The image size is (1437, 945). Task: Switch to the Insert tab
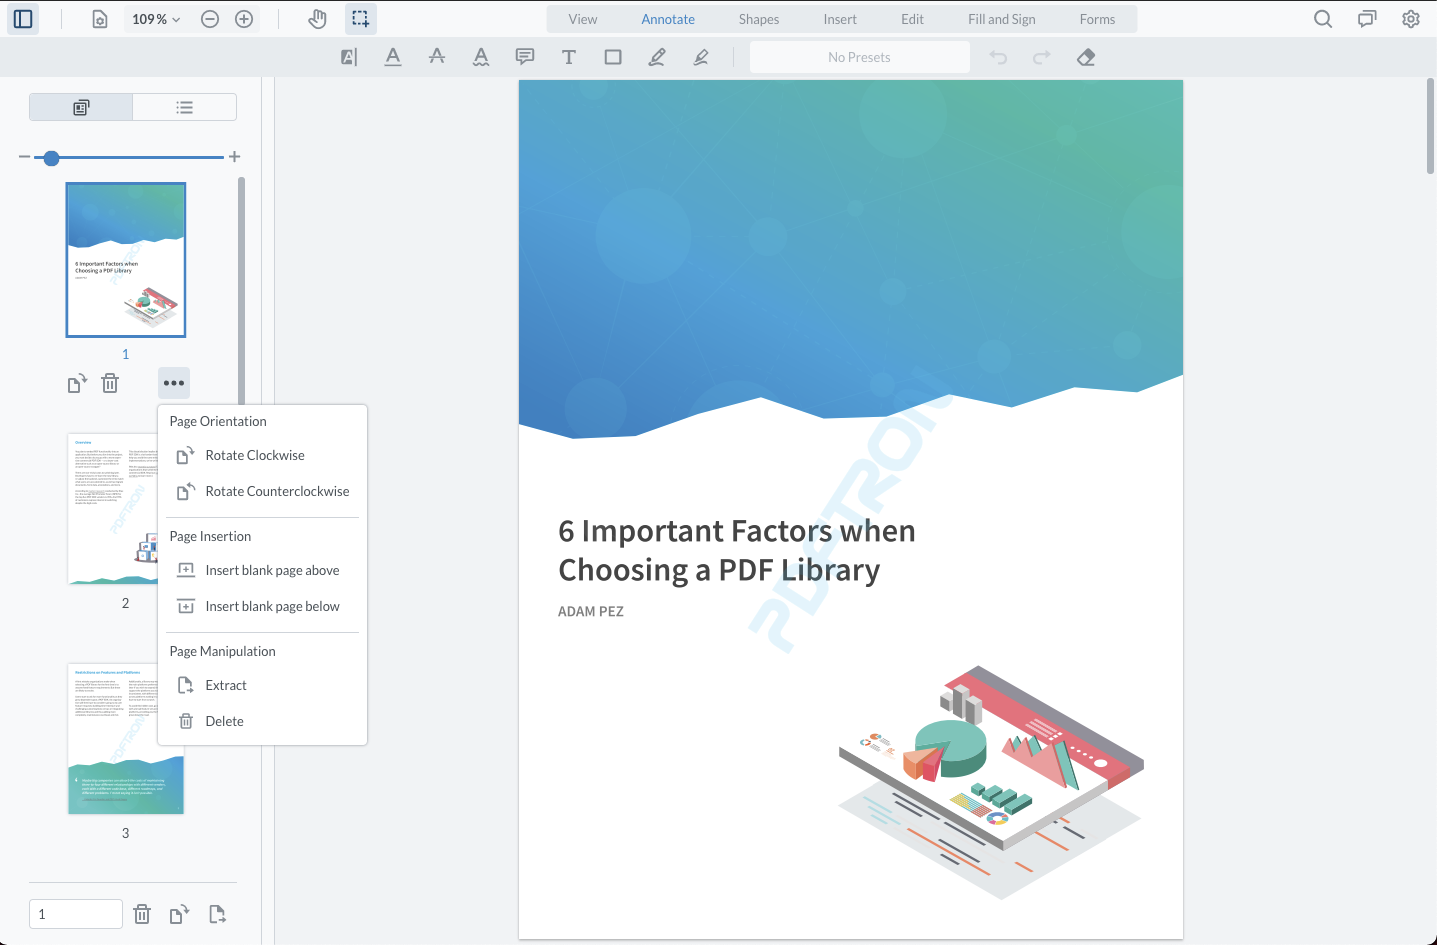pyautogui.click(x=840, y=19)
